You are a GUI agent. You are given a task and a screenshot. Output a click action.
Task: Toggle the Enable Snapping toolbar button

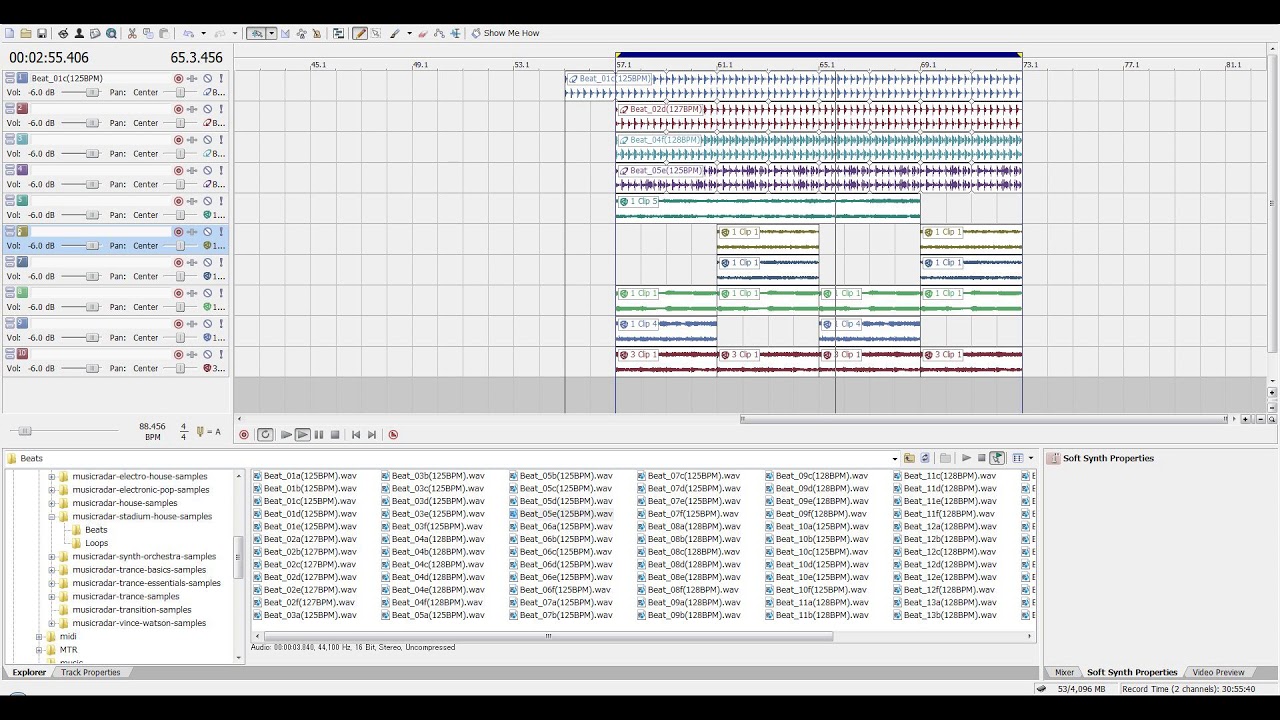coord(257,33)
